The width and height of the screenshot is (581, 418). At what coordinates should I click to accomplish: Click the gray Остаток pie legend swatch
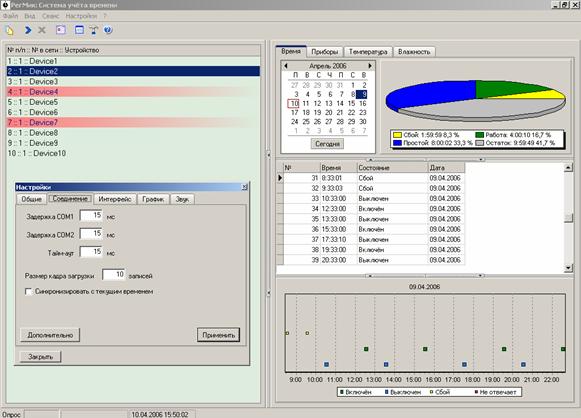point(479,143)
